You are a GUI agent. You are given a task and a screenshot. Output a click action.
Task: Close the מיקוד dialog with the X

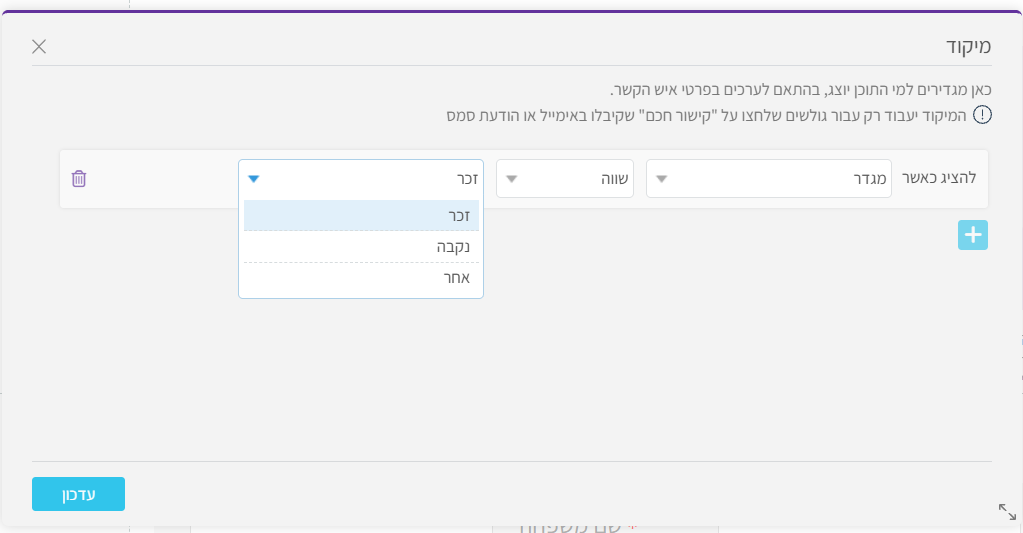tap(39, 46)
